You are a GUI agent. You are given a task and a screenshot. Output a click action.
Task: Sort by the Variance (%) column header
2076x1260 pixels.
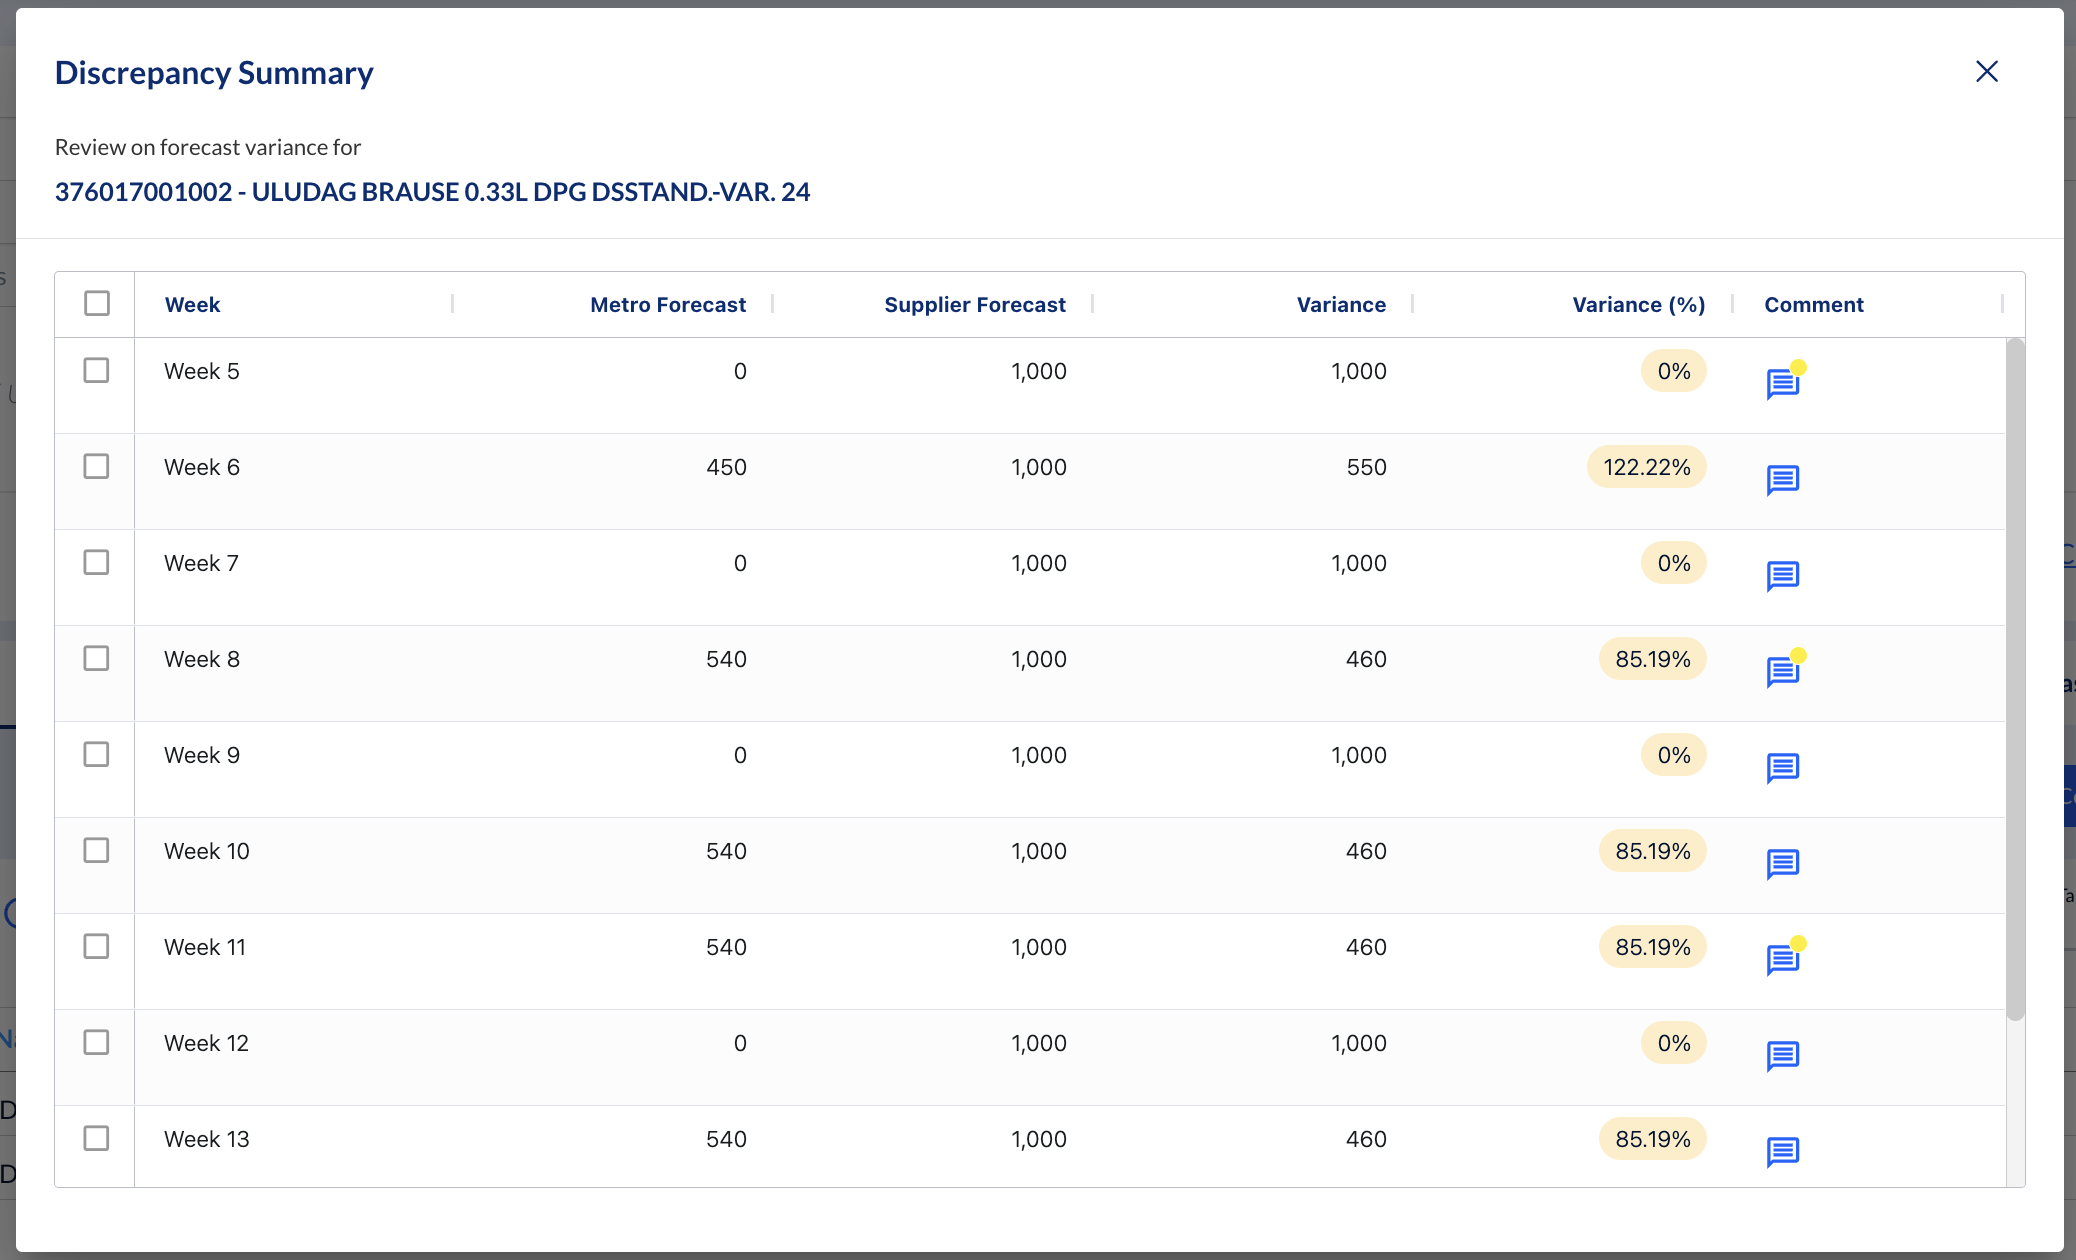coord(1638,304)
